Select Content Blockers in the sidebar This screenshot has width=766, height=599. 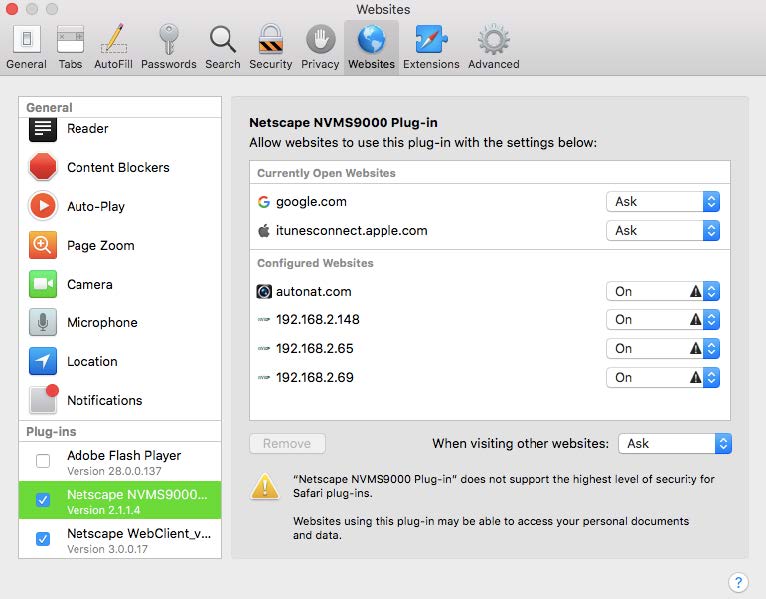[118, 167]
